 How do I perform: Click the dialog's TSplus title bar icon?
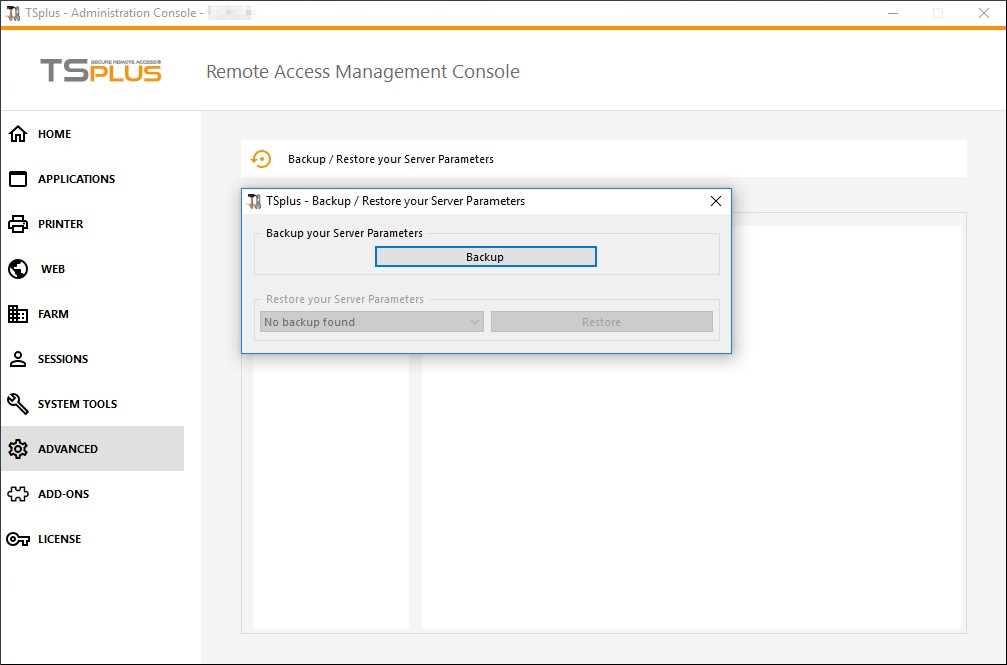tap(255, 201)
